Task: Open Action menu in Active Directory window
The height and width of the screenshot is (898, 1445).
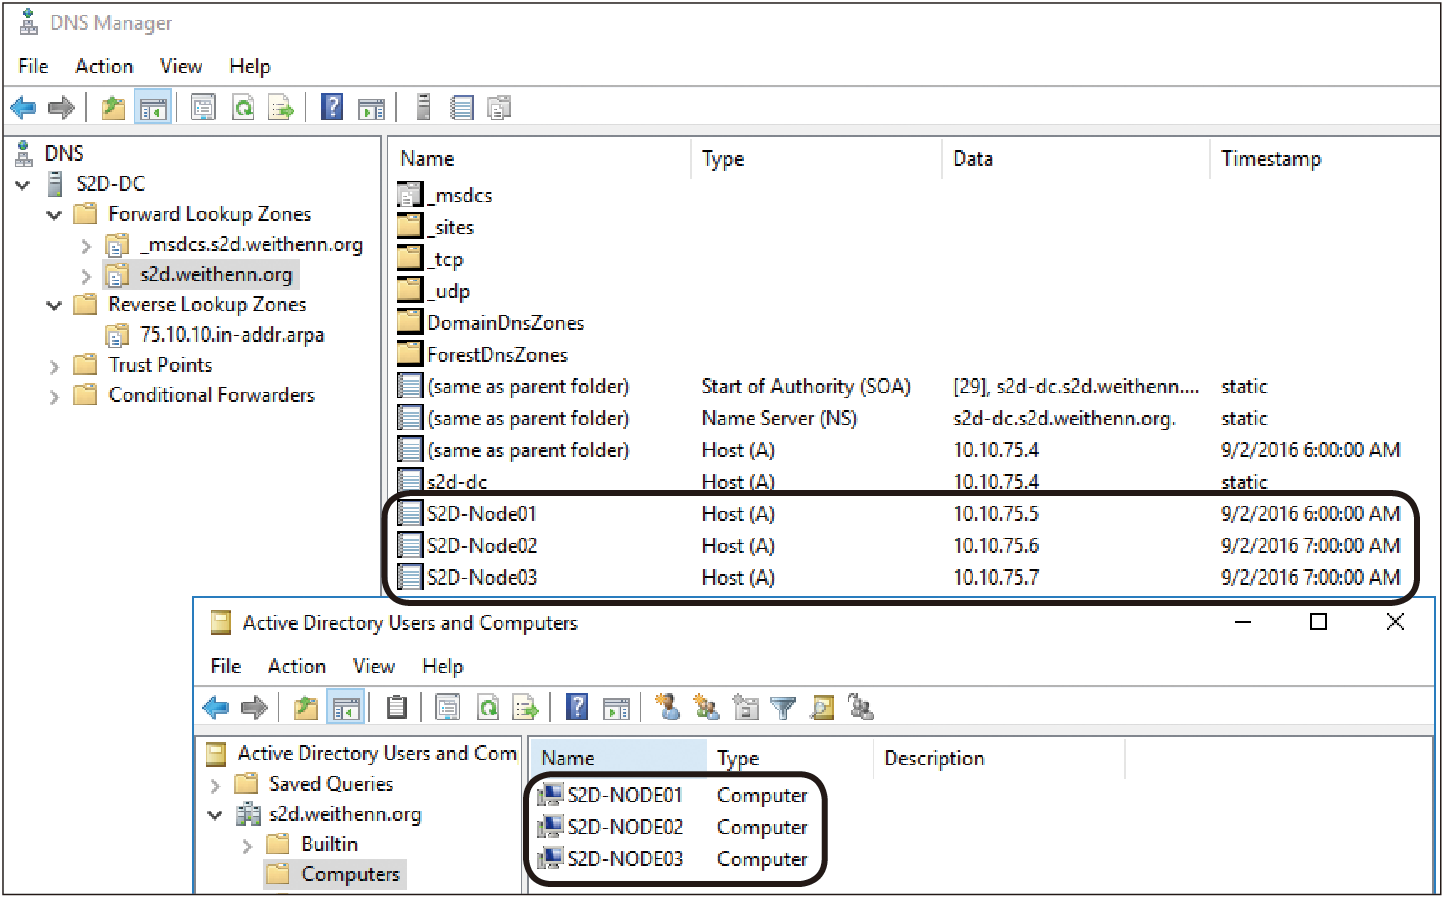Action: click(x=297, y=666)
